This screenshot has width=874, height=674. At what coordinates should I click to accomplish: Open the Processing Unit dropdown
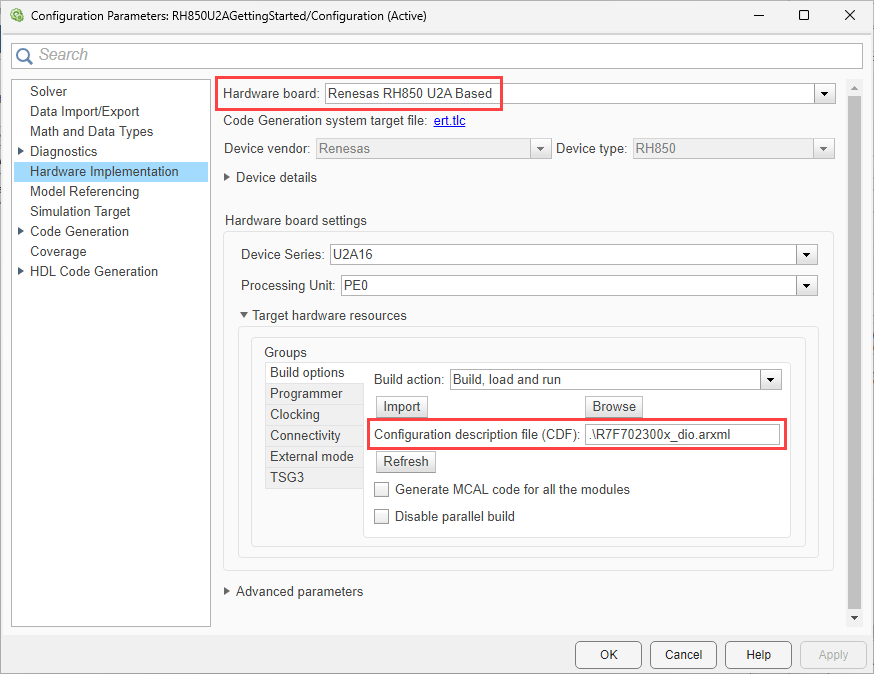(807, 286)
